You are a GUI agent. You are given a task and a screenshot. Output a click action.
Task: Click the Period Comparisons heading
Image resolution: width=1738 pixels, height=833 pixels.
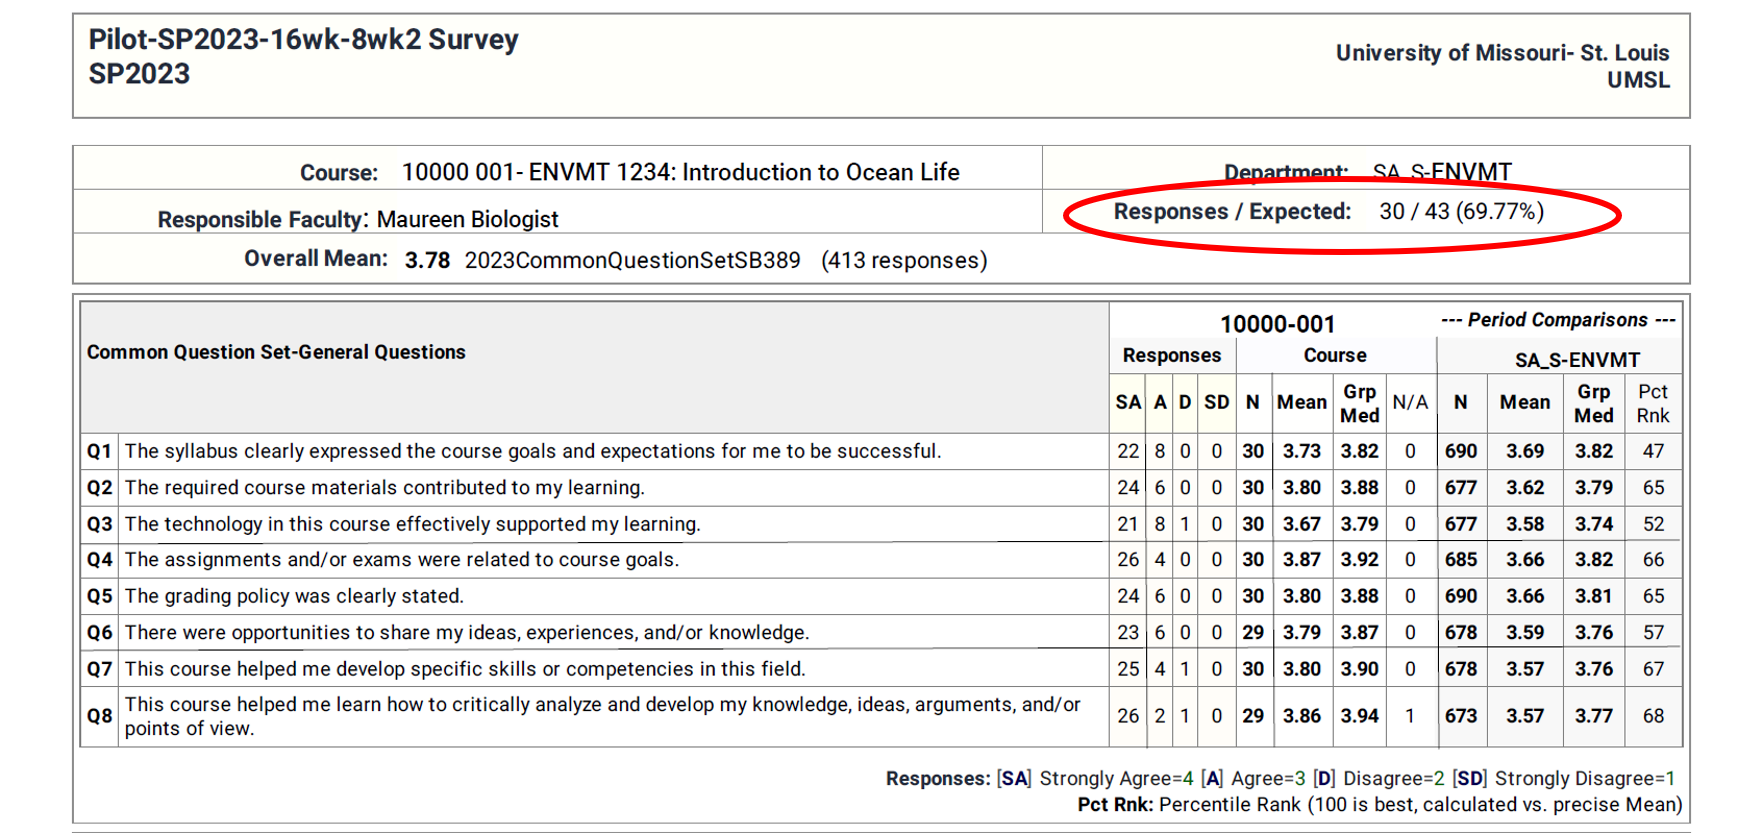point(1556,320)
